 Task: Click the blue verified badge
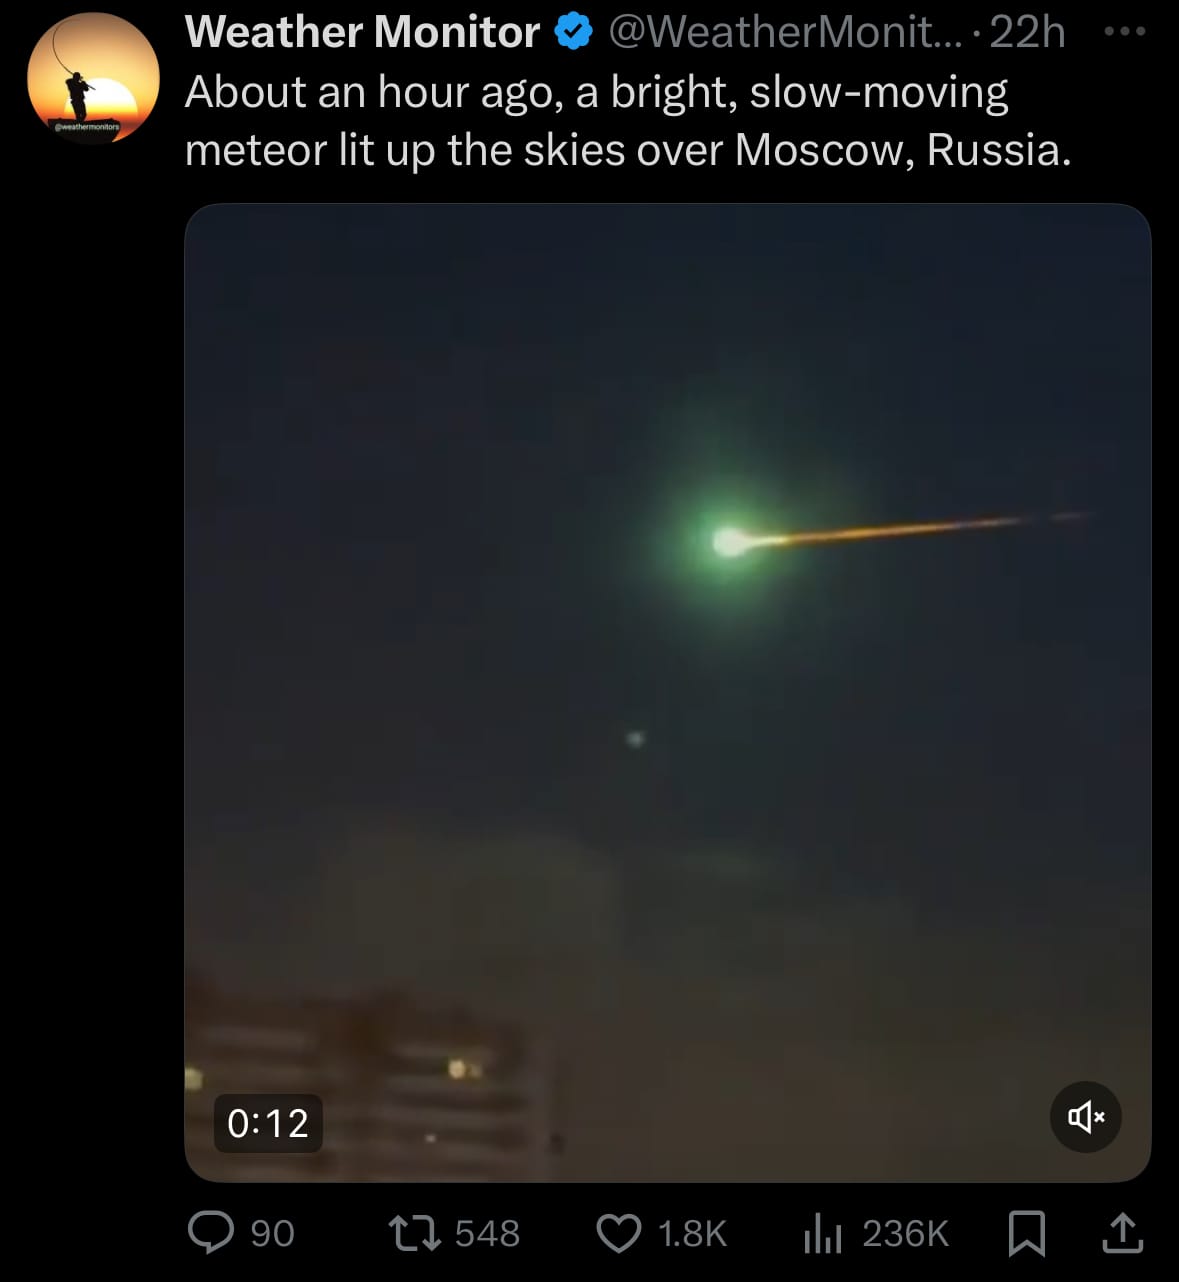tap(573, 32)
